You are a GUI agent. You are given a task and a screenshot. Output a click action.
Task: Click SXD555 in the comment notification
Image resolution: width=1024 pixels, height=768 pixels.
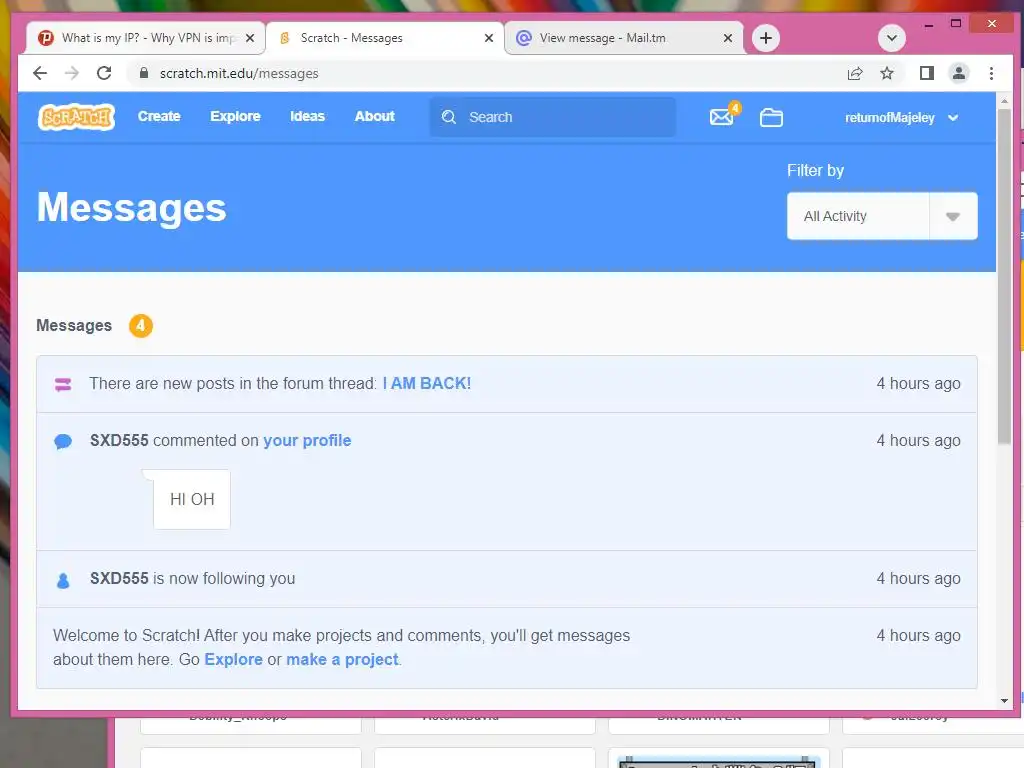pyautogui.click(x=119, y=441)
